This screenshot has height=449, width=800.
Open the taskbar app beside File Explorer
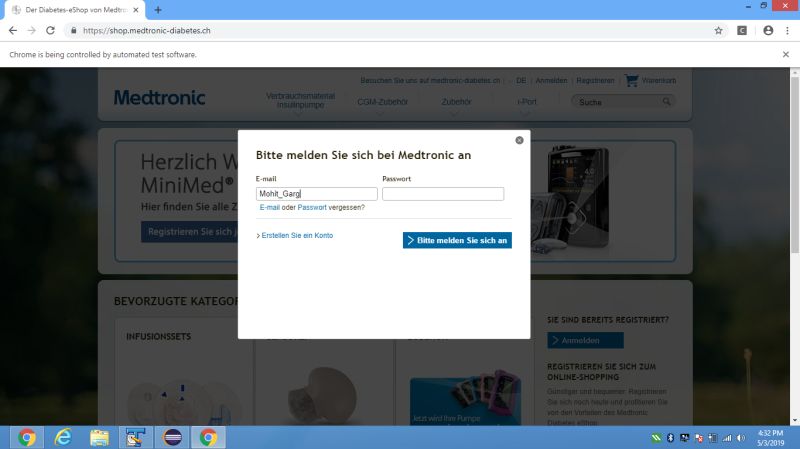click(x=135, y=437)
